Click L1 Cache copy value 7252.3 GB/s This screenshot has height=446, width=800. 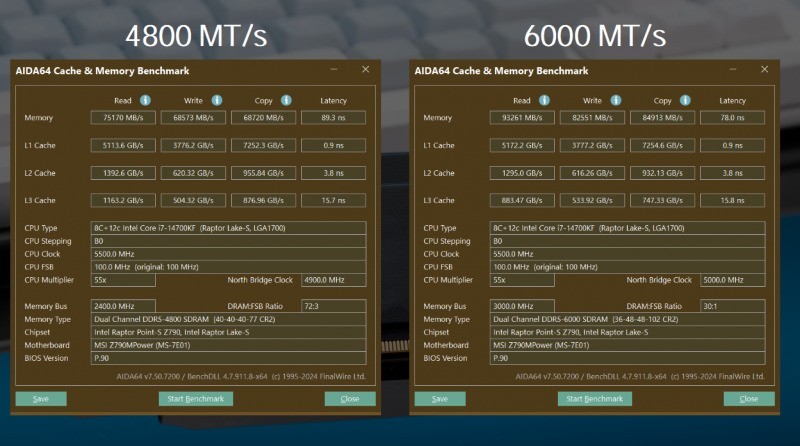click(263, 145)
